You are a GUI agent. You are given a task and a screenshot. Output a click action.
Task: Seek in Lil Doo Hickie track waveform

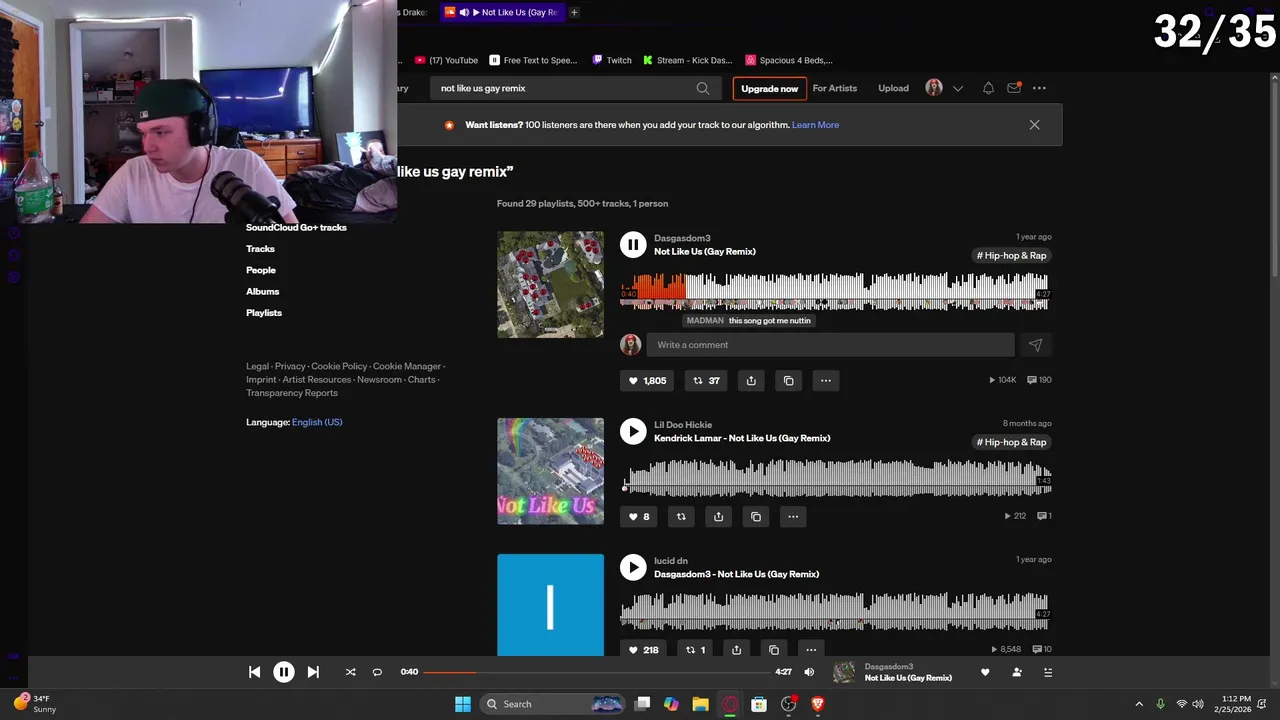coord(834,477)
